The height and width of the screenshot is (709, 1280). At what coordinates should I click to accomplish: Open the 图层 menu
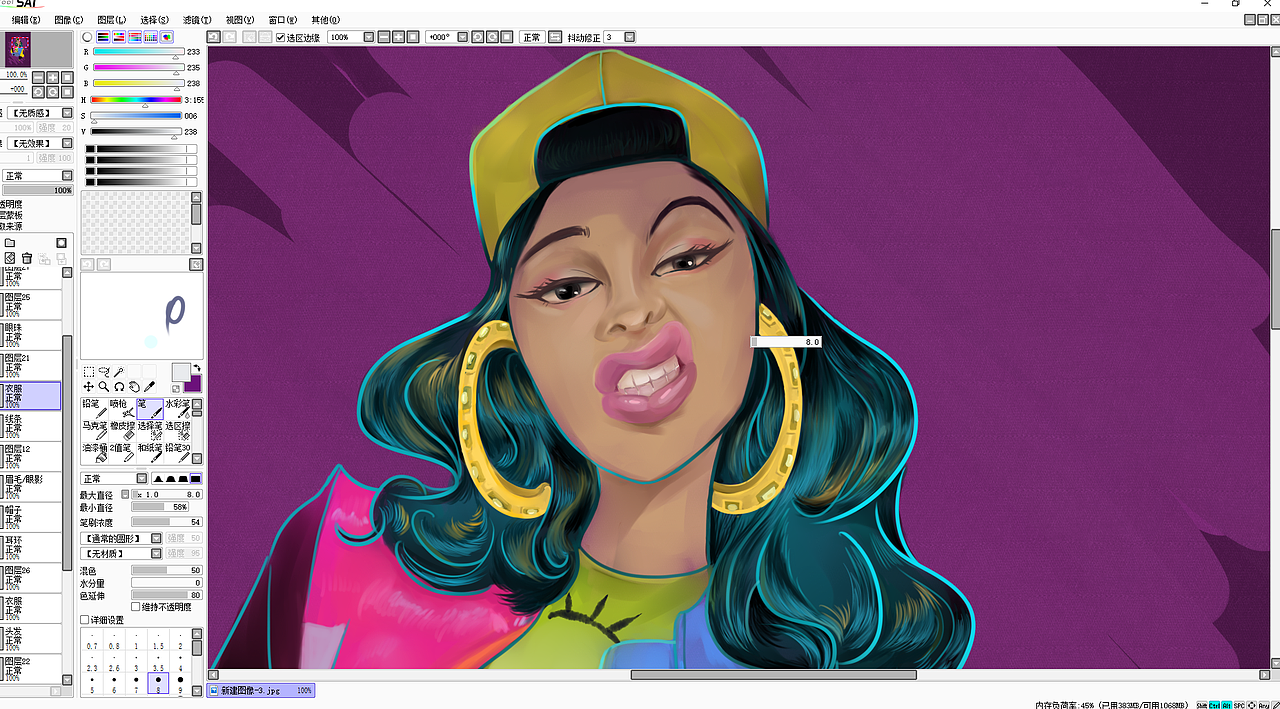click(x=112, y=20)
